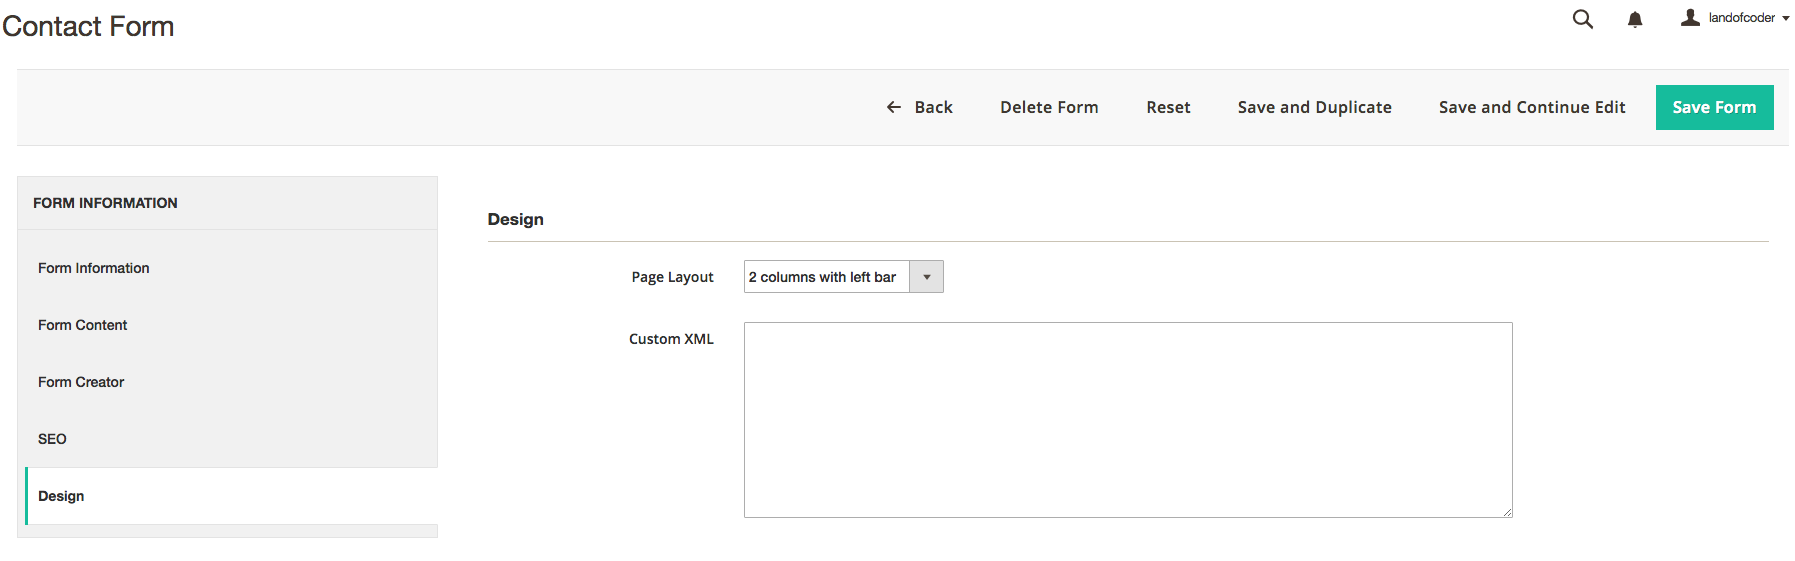Go back using the Back button
Image resolution: width=1795 pixels, height=561 pixels.
933,107
